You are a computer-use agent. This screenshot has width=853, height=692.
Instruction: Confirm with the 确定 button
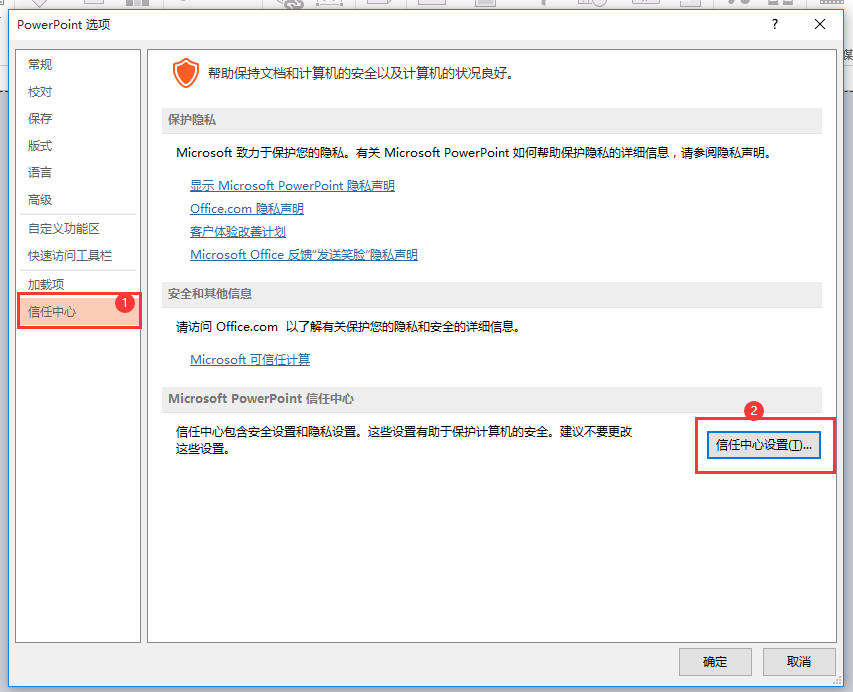click(715, 662)
